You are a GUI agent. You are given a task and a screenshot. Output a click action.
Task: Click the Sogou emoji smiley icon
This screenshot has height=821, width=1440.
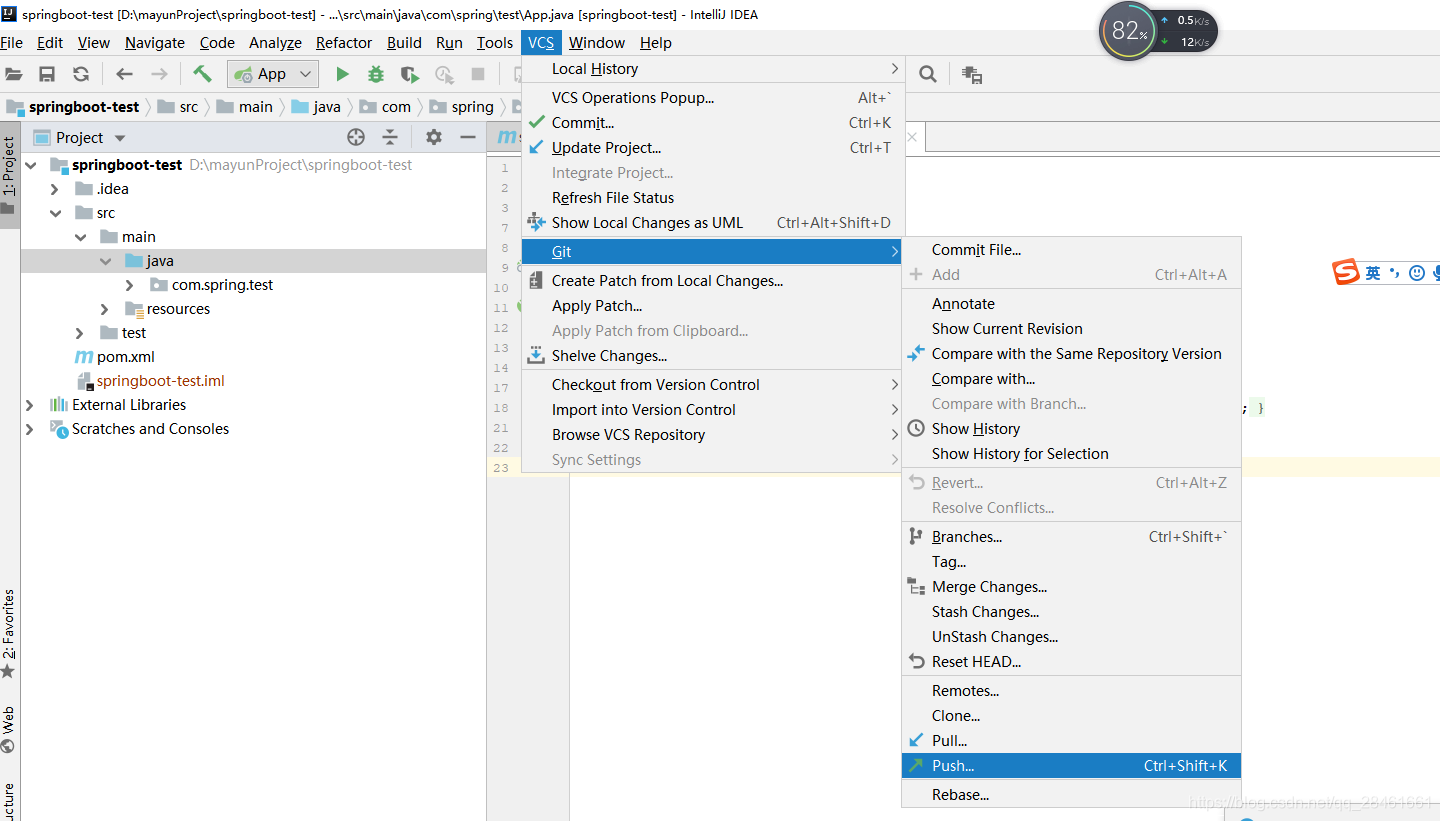click(x=1416, y=272)
